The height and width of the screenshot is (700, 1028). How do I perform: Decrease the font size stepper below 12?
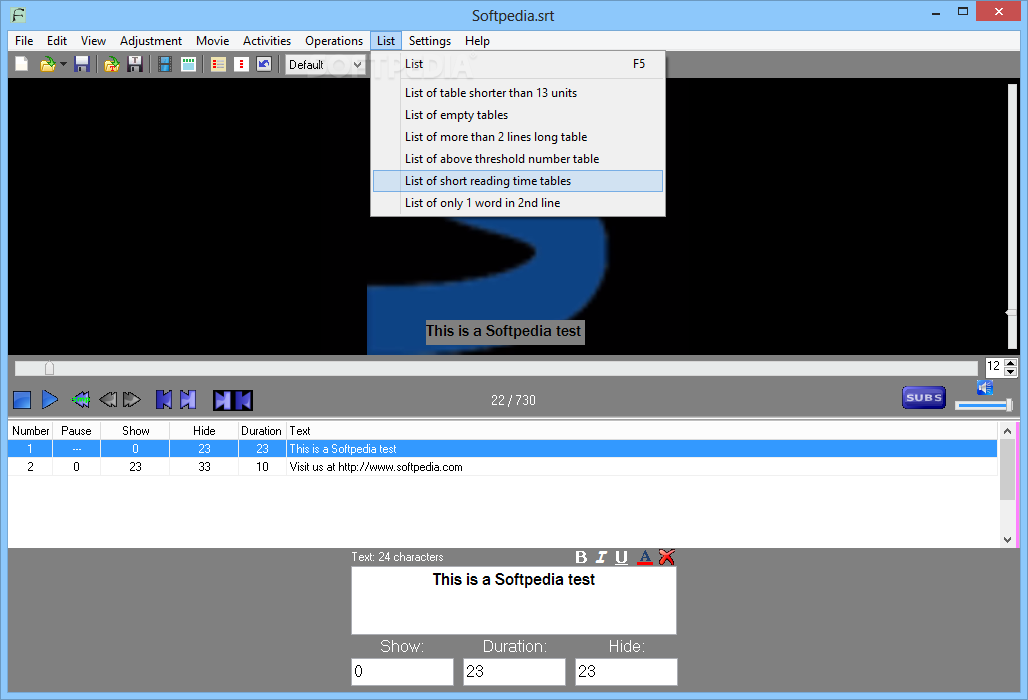[1010, 372]
